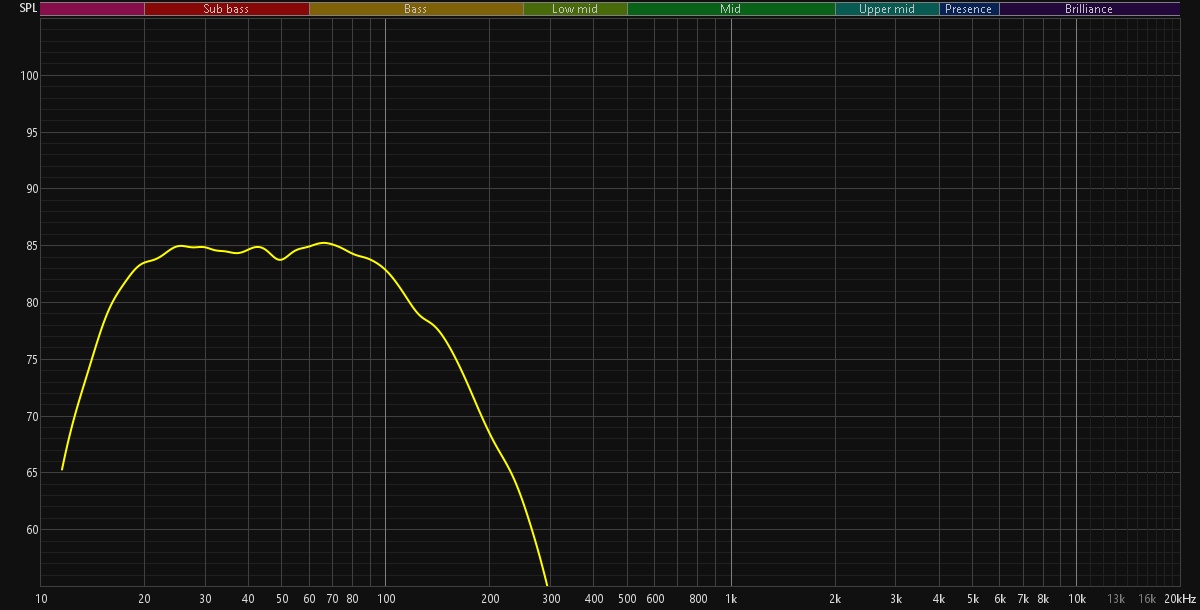This screenshot has height=610, width=1200.
Task: Select the Upper mid frequency band label
Action: [x=887, y=9]
